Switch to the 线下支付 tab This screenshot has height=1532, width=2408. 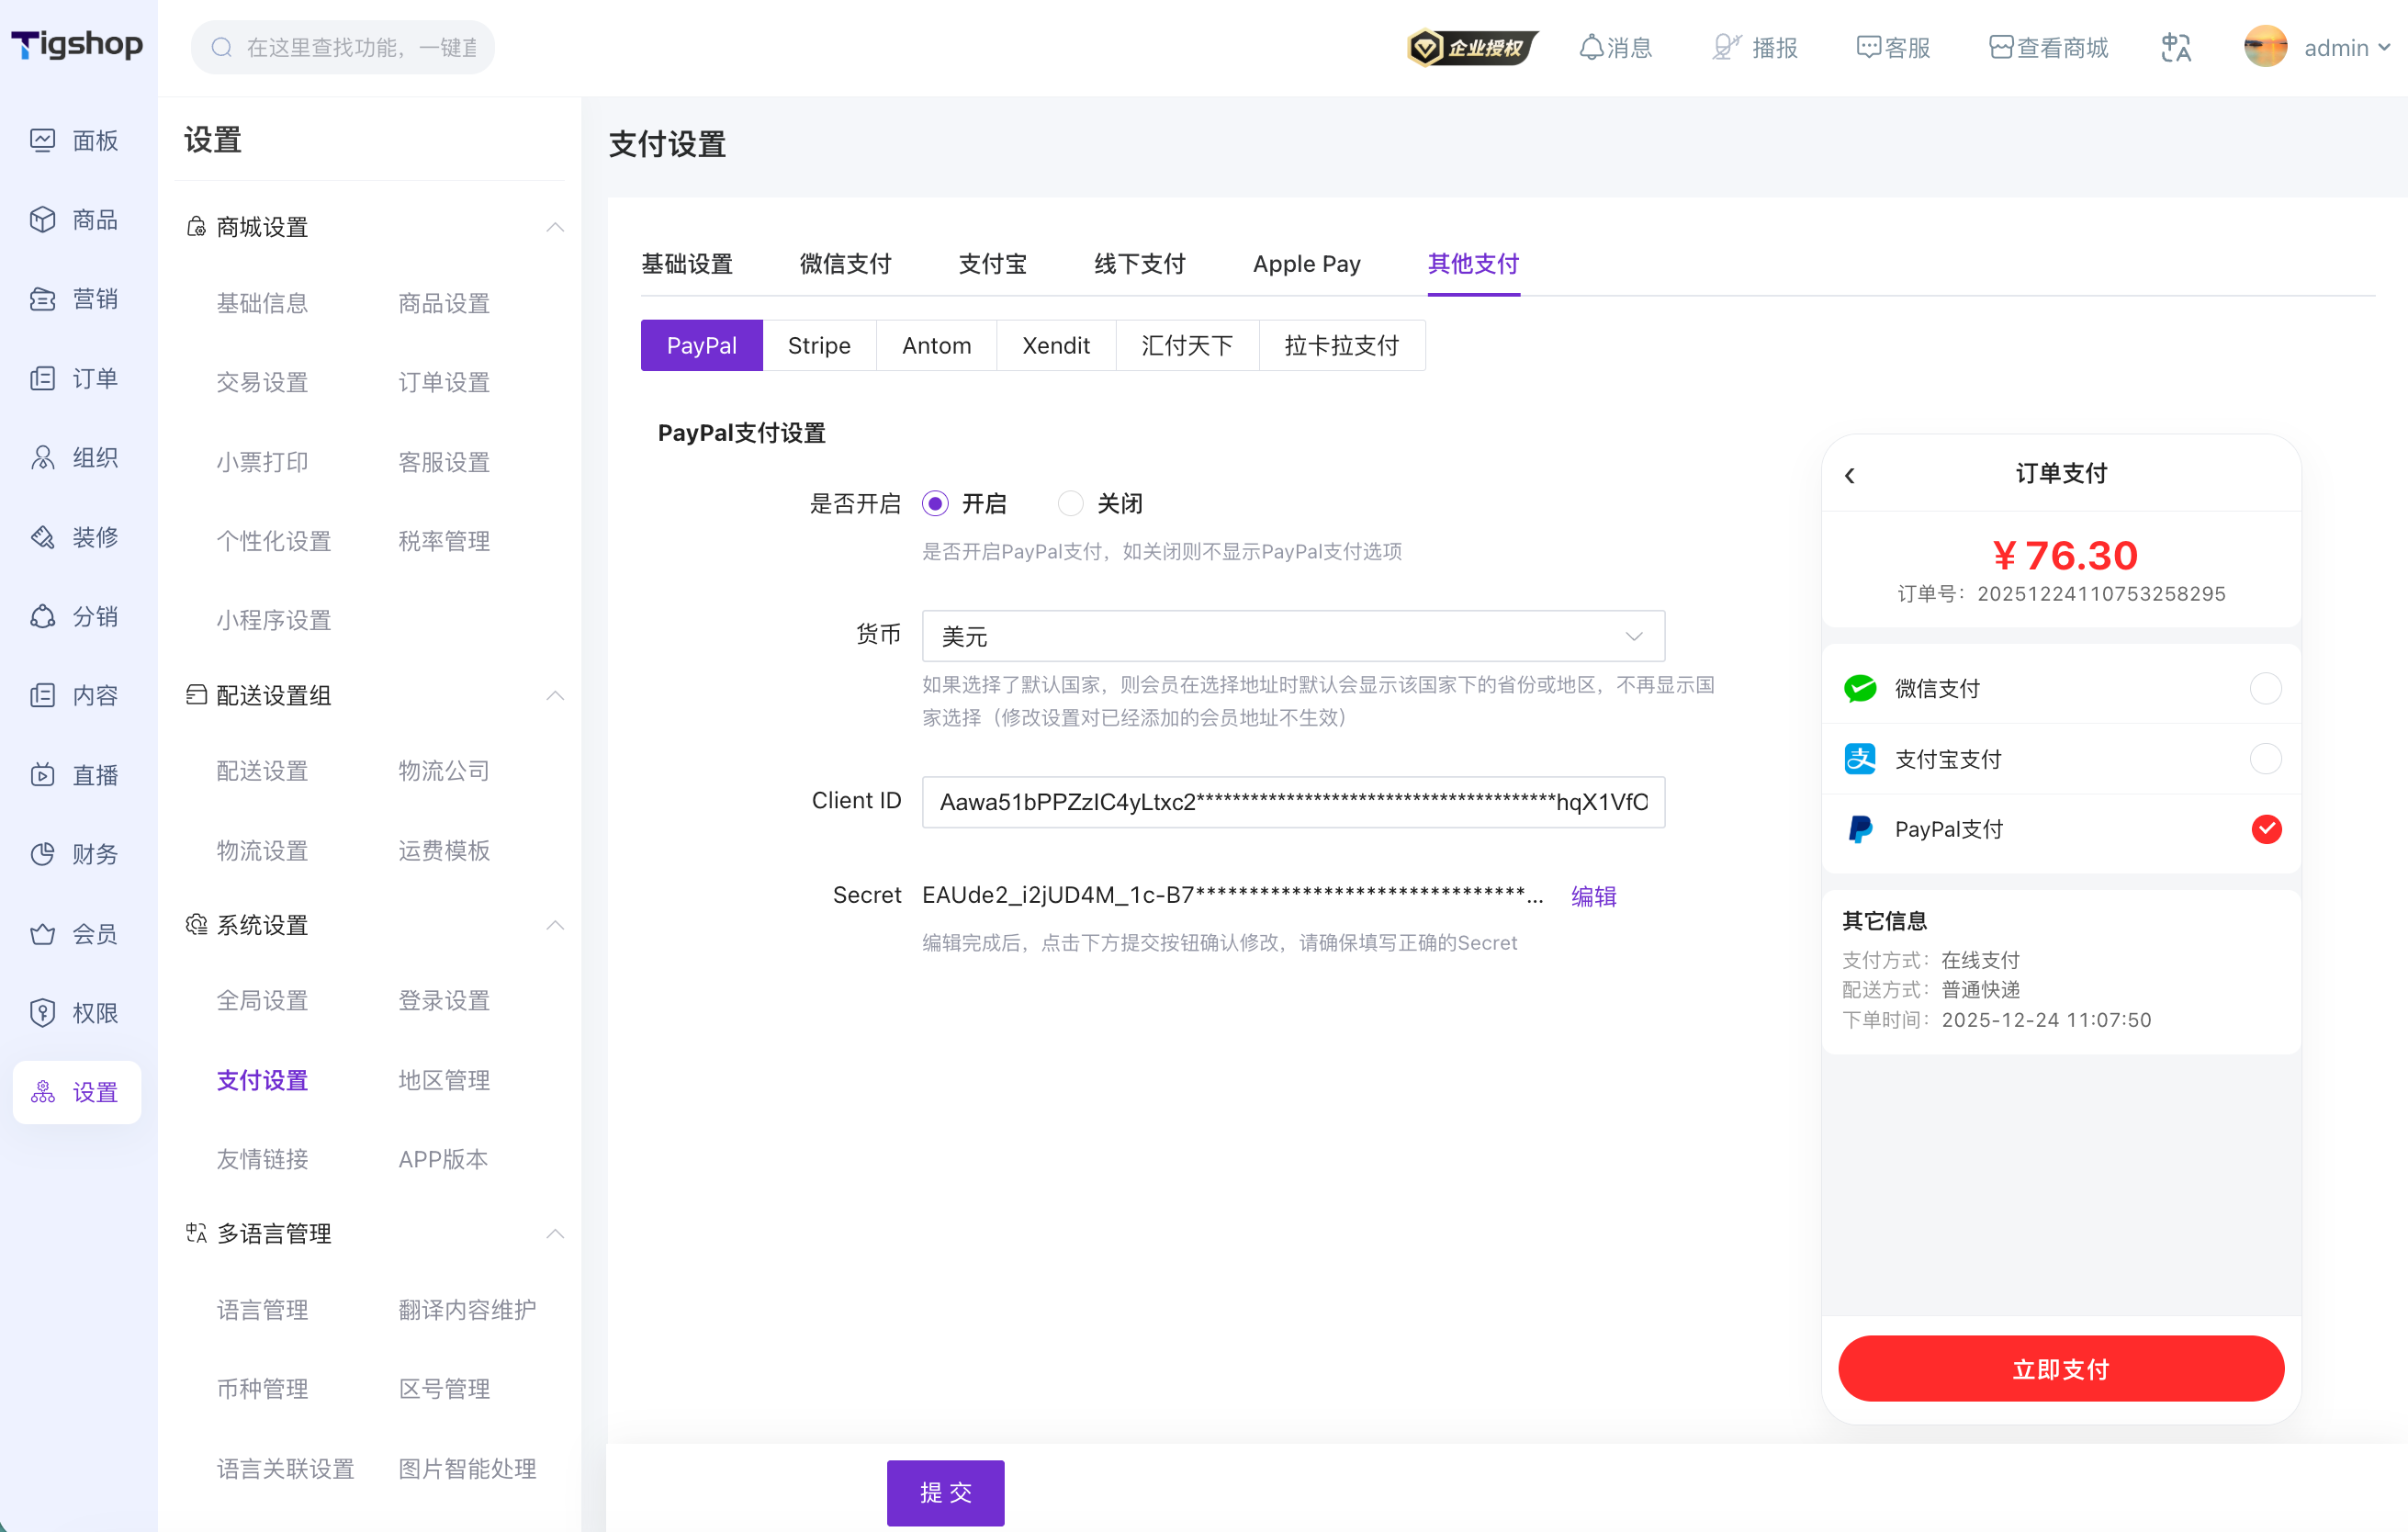click(1139, 264)
